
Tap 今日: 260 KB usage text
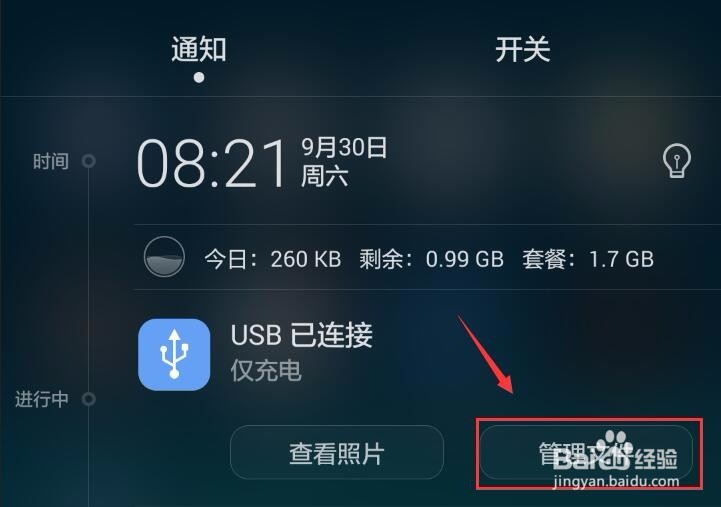(x=273, y=259)
